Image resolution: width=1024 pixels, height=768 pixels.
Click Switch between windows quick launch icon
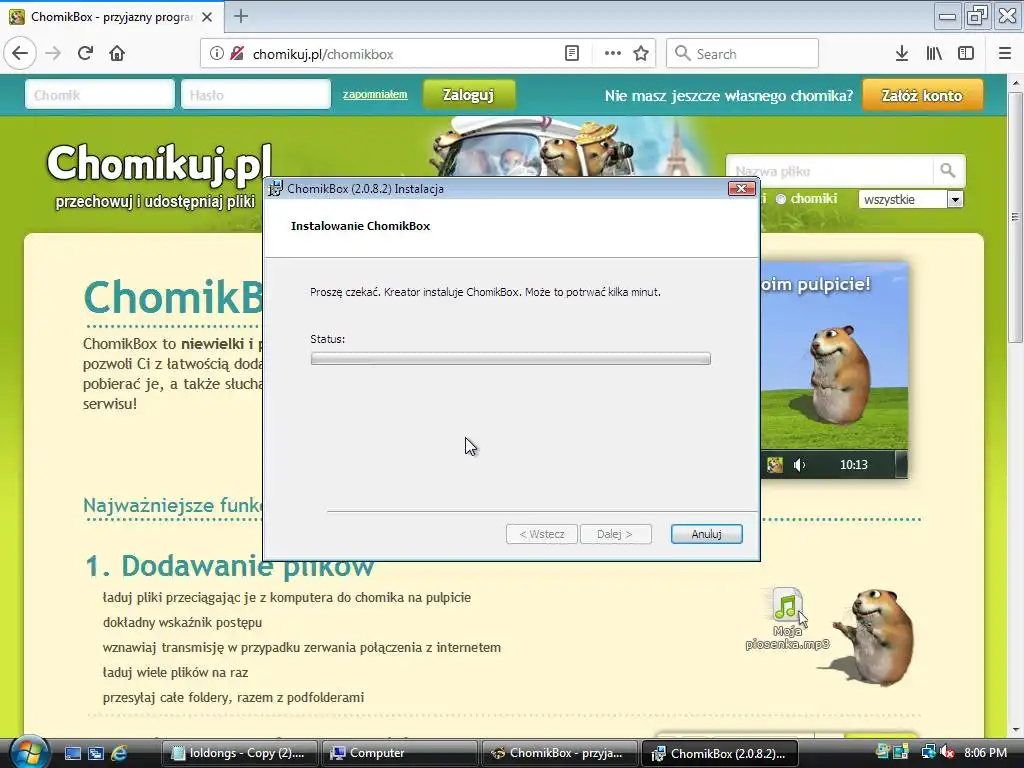tap(96, 754)
